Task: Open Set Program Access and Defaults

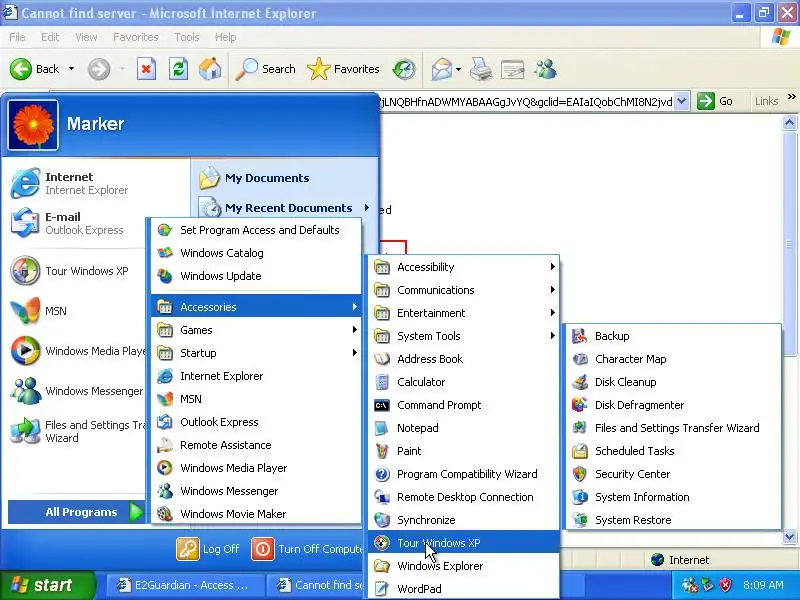Action: [x=256, y=230]
